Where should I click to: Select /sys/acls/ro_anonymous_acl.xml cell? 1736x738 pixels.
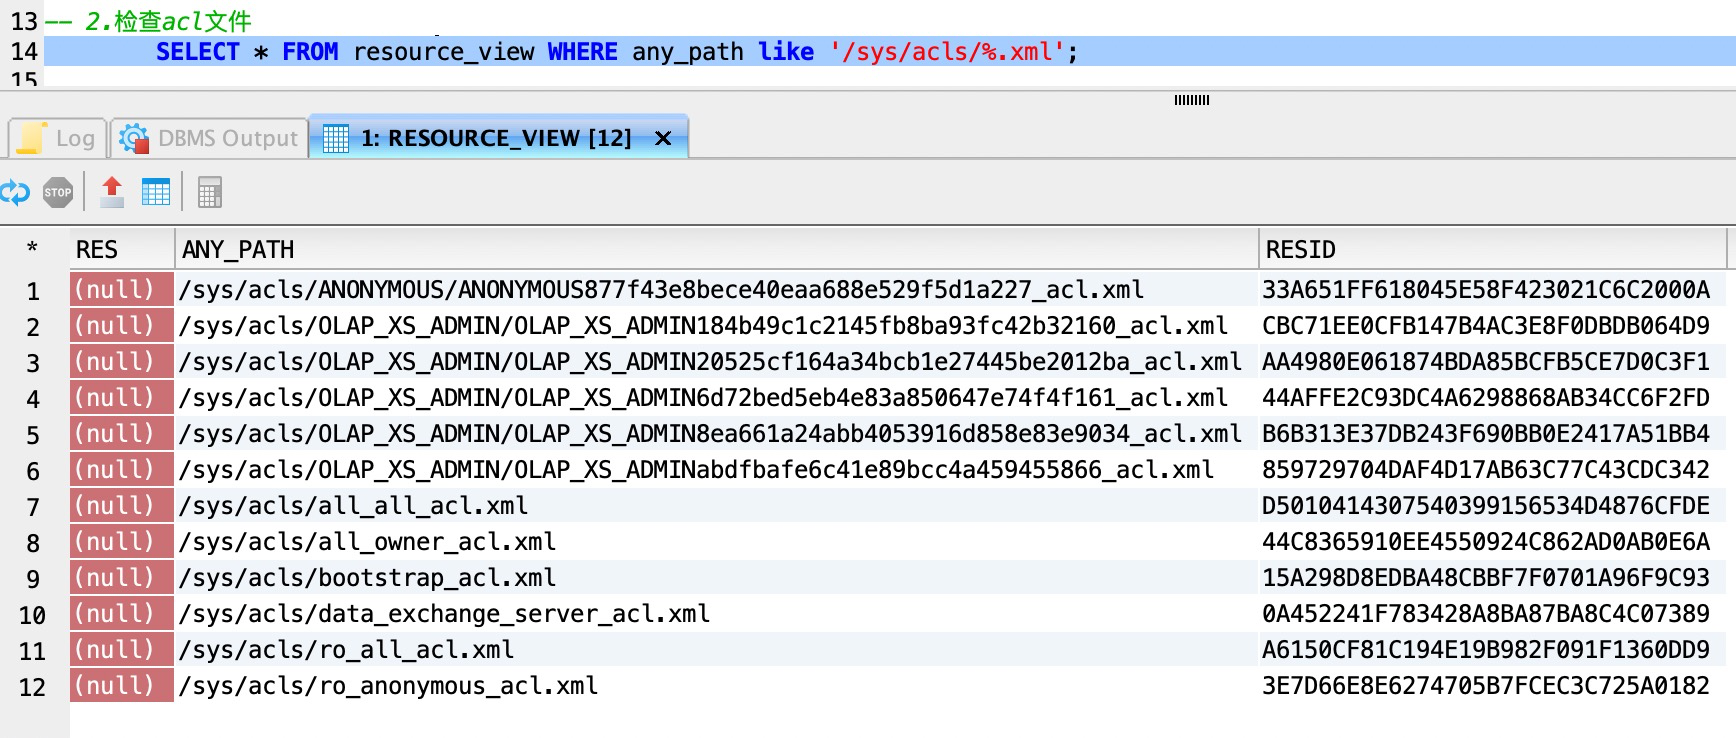click(x=716, y=686)
